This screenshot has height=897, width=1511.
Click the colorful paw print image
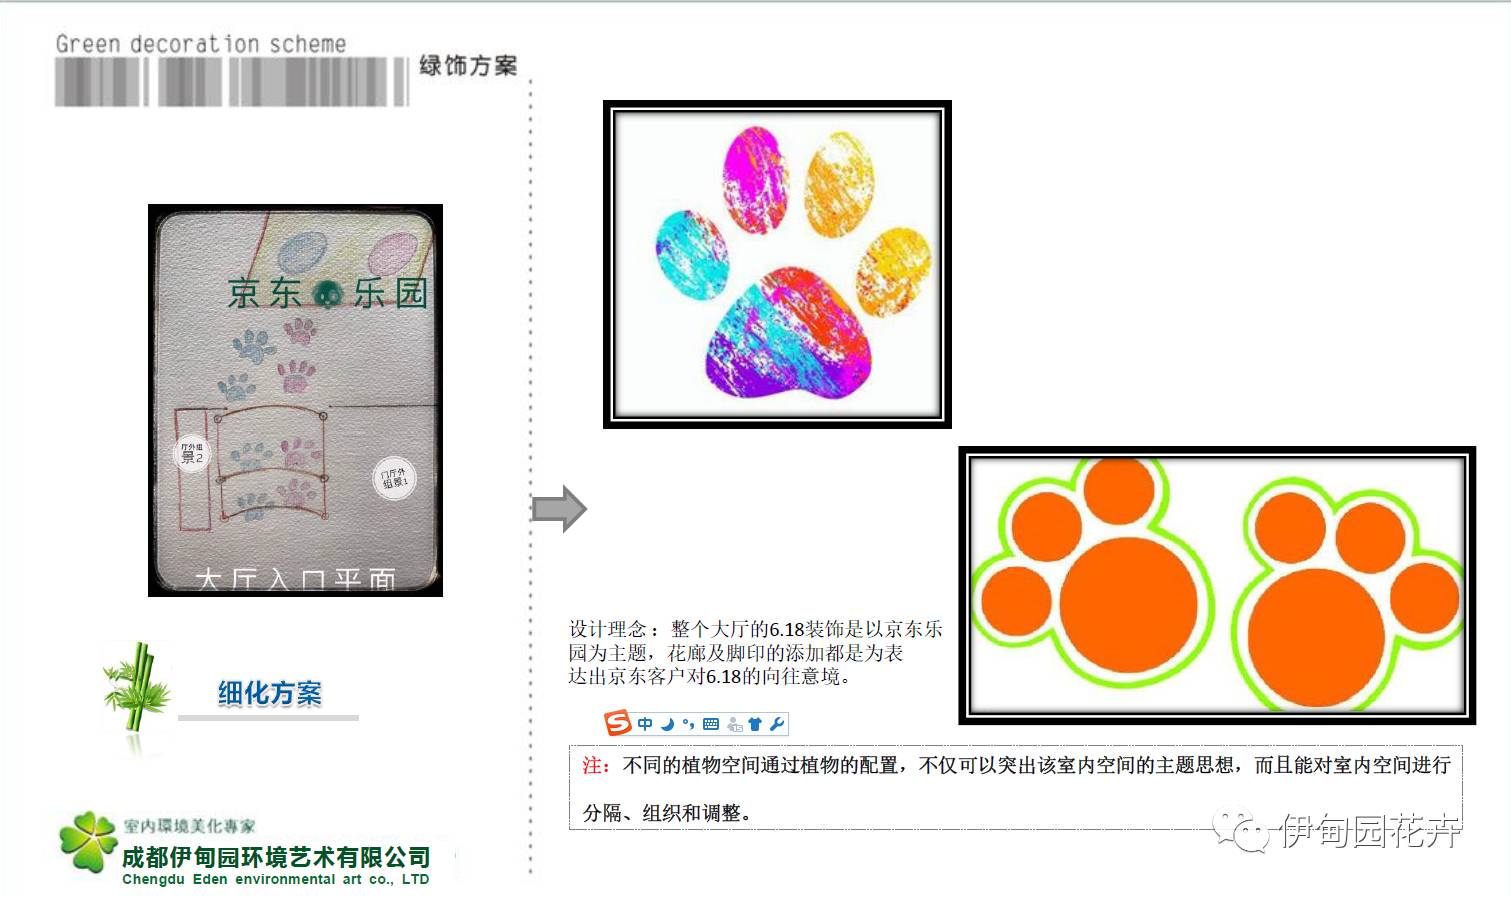777,265
